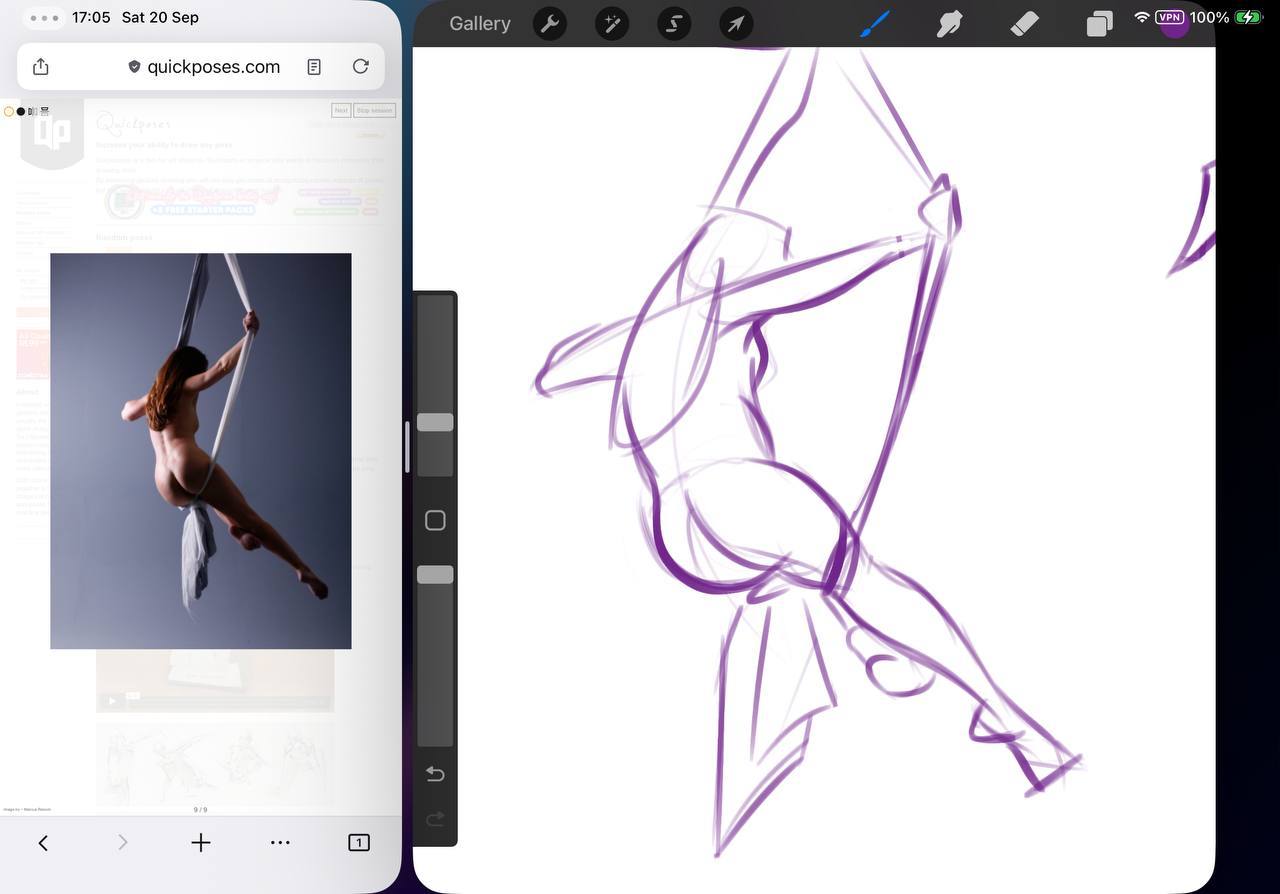Tap the brush size slider handle
The image size is (1280, 894).
click(x=435, y=422)
